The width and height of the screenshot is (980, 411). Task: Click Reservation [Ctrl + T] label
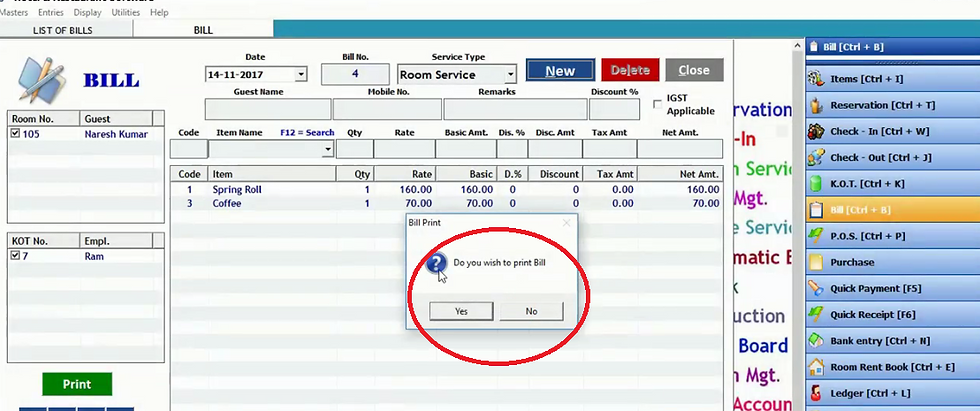coord(882,106)
